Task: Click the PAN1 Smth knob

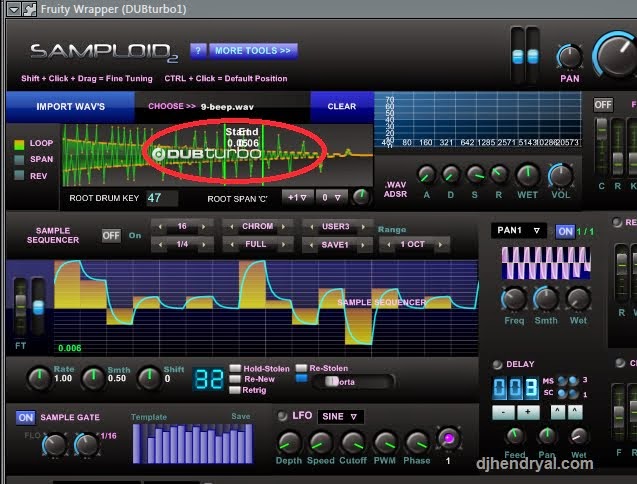Action: coord(546,299)
